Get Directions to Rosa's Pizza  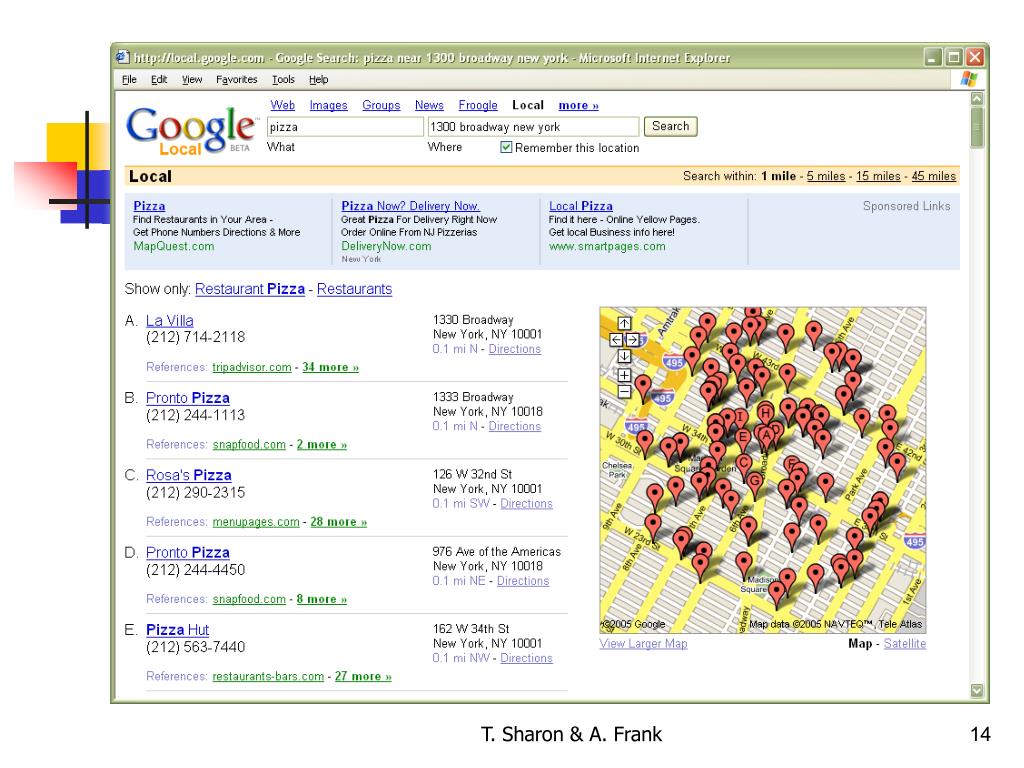[x=526, y=504]
